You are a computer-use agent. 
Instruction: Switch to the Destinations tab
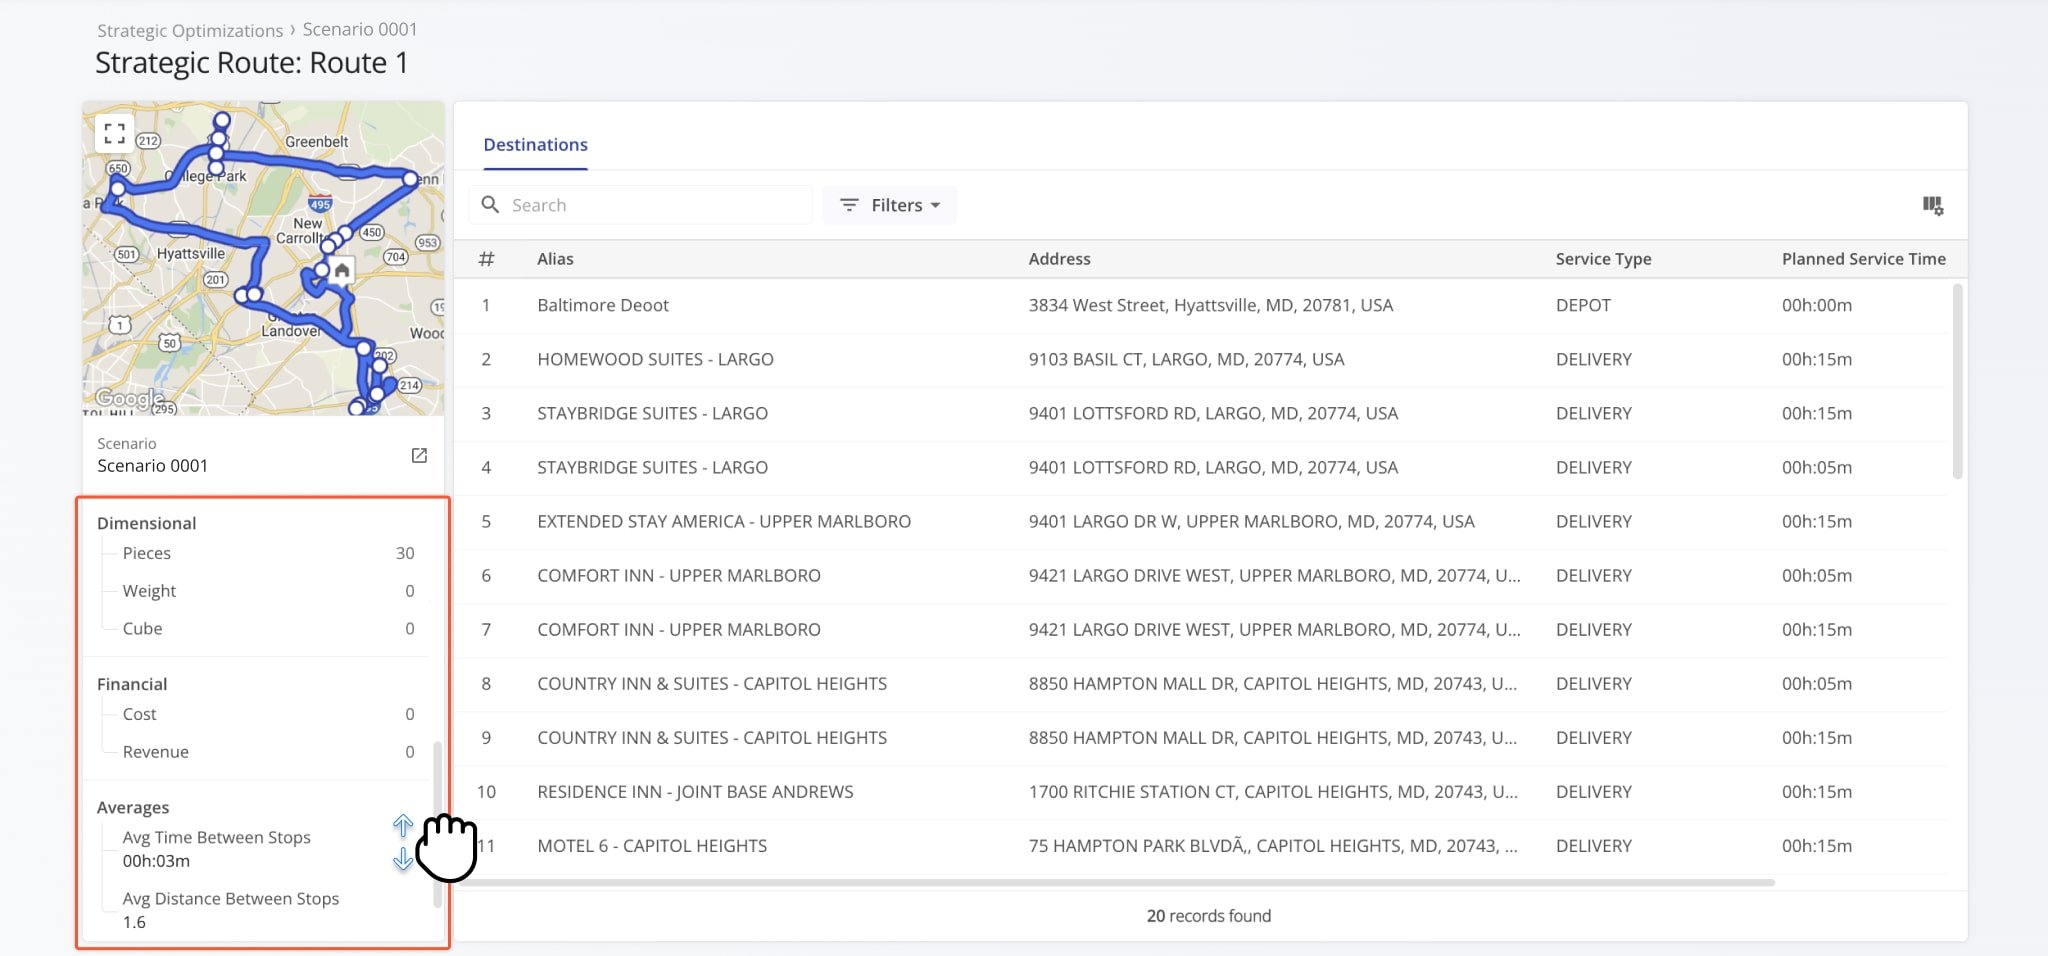pyautogui.click(x=535, y=144)
